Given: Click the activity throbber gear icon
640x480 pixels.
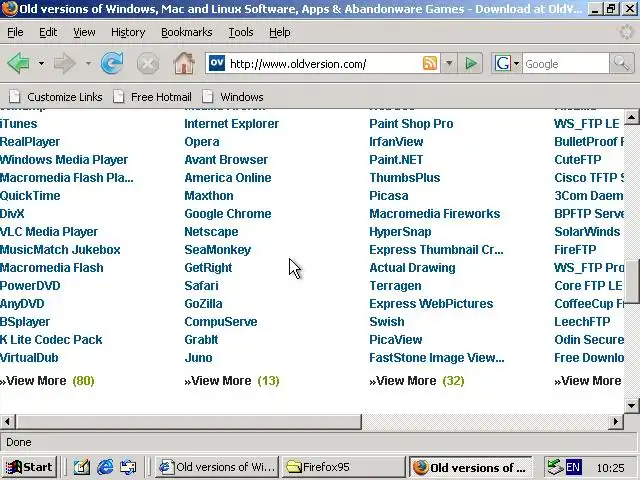Looking at the screenshot, I should click(x=626, y=32).
